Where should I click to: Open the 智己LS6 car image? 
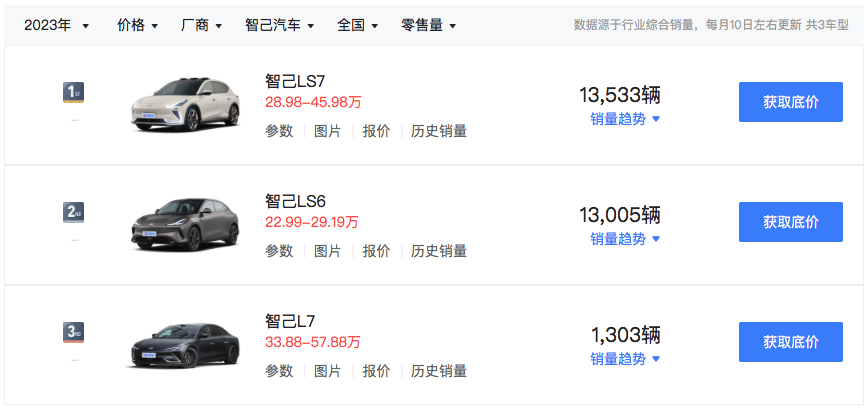pyautogui.click(x=186, y=223)
